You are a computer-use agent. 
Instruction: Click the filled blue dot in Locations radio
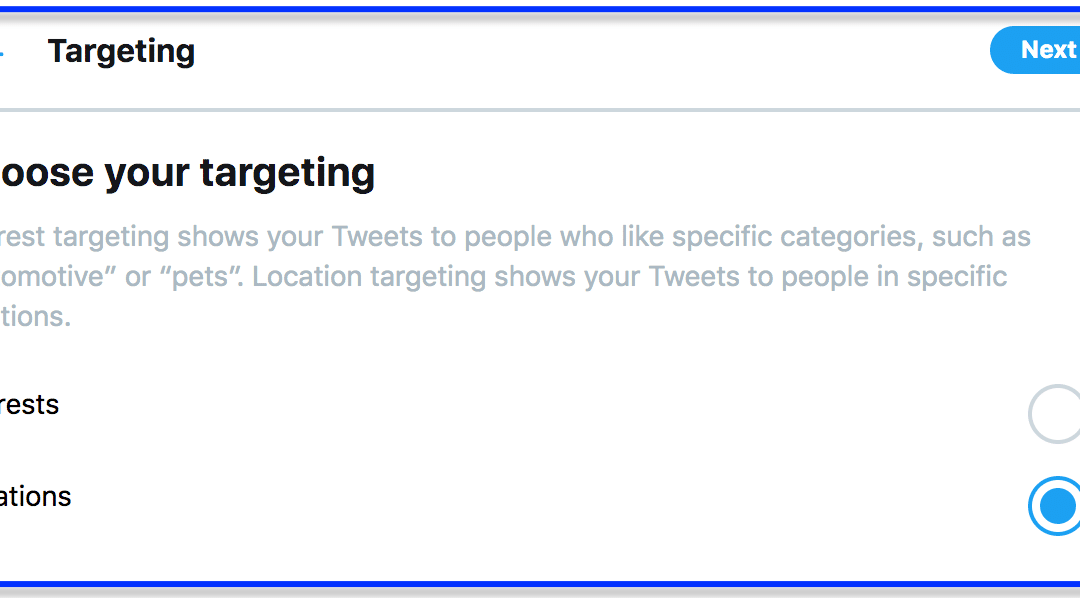point(1058,506)
